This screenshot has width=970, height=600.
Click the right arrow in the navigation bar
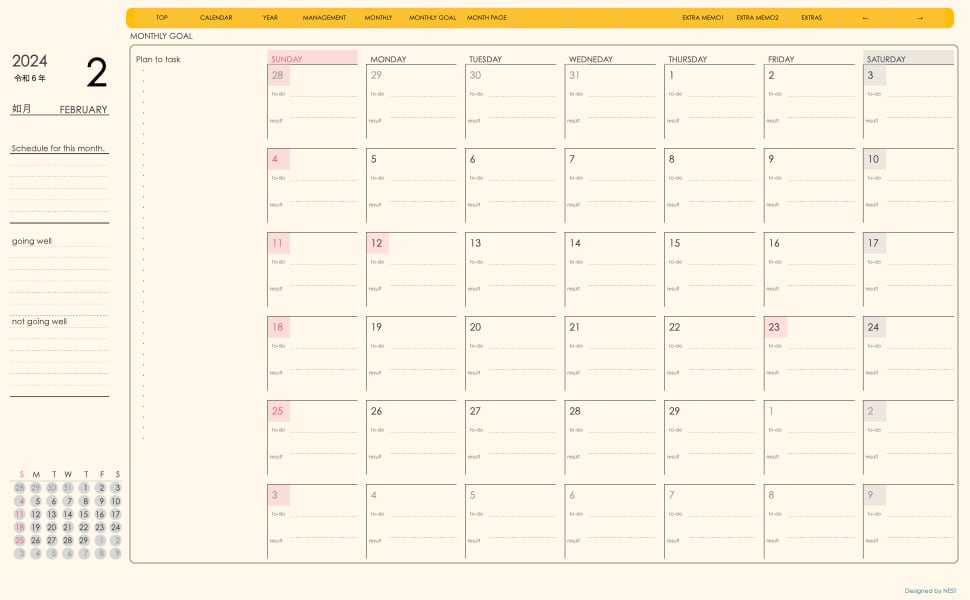click(920, 18)
